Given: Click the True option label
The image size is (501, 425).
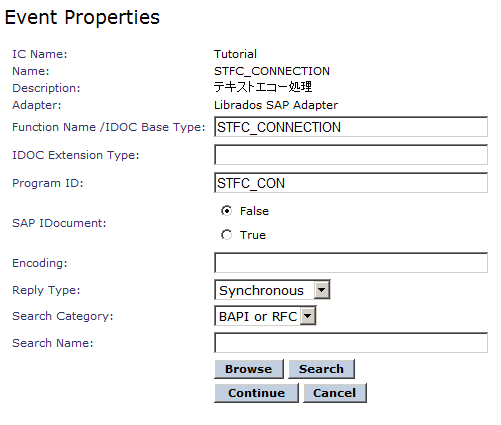Looking at the screenshot, I should tap(253, 235).
